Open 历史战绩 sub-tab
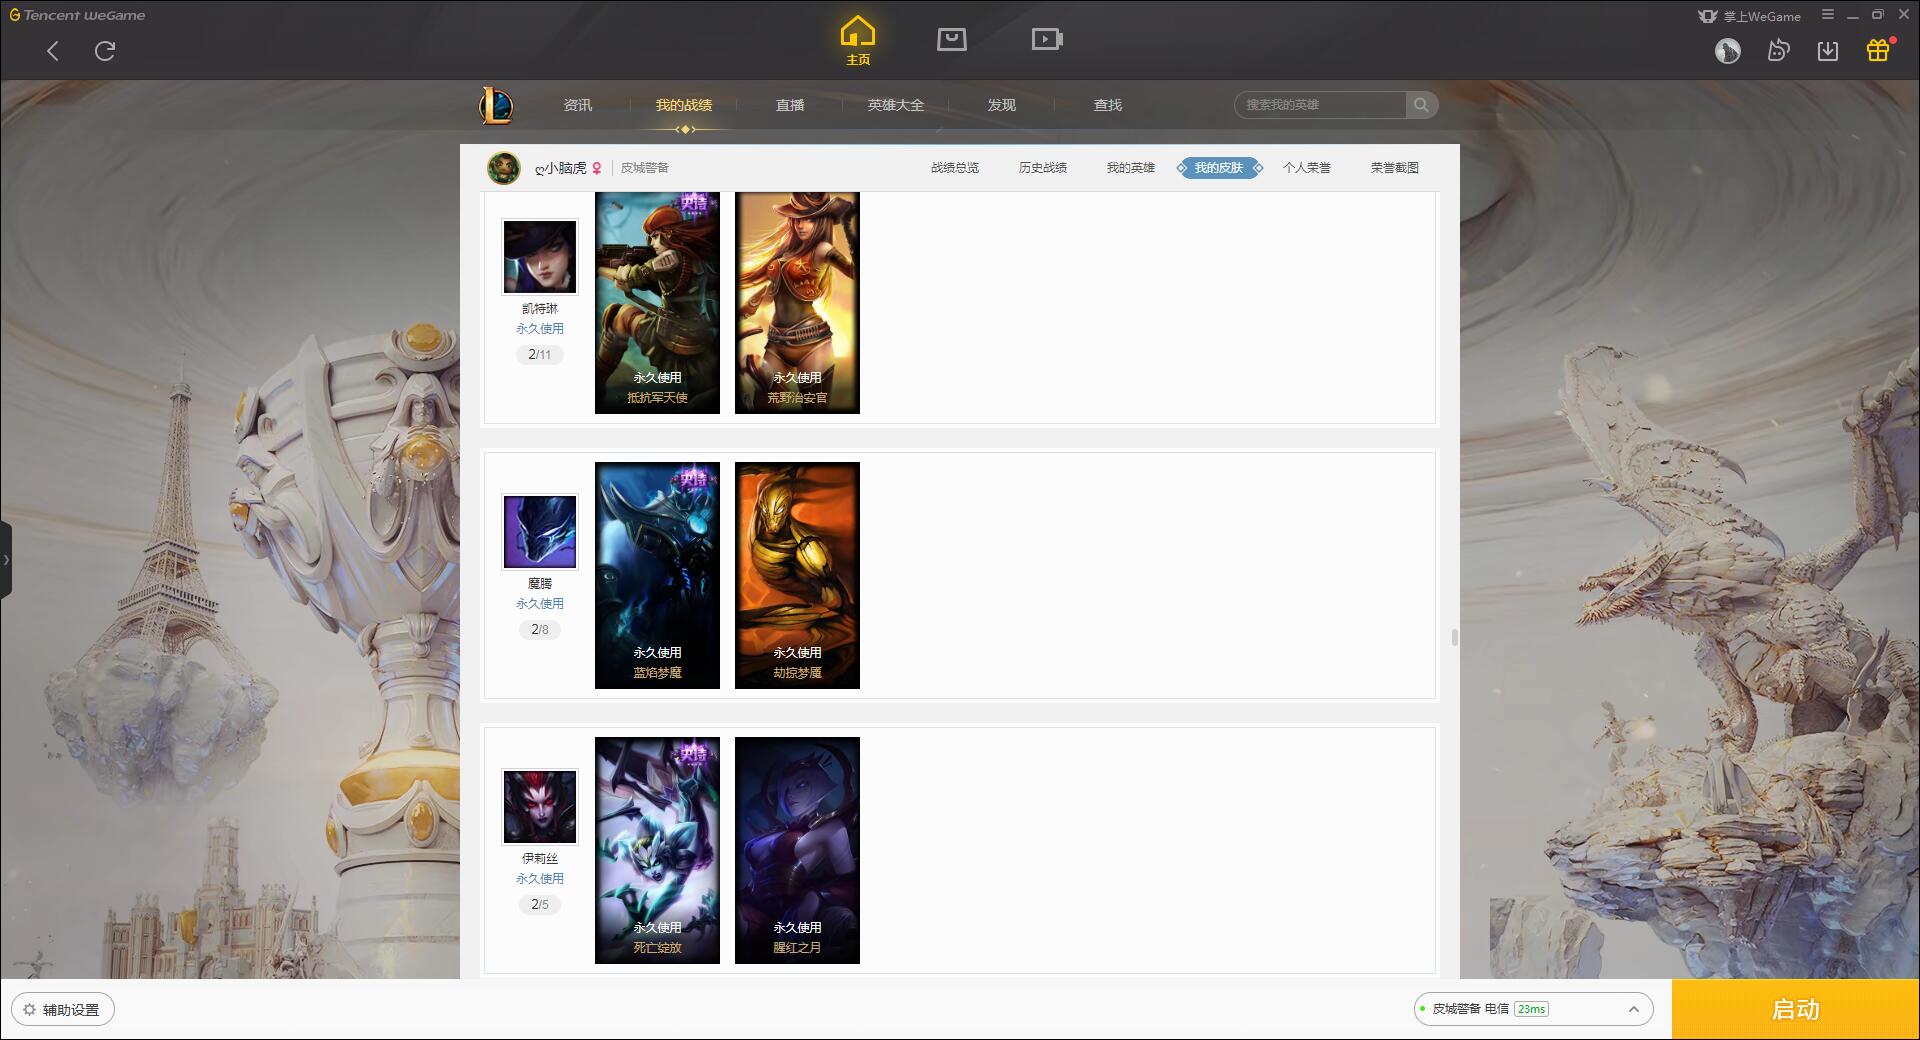Screen dimensions: 1920x1040 point(1043,168)
